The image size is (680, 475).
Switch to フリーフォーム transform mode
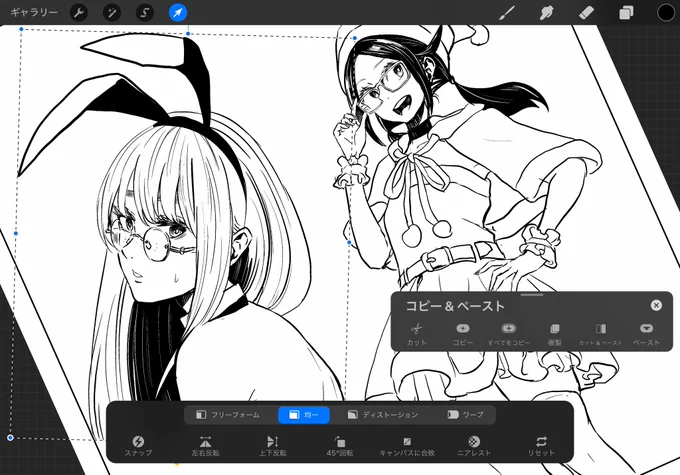[228, 415]
